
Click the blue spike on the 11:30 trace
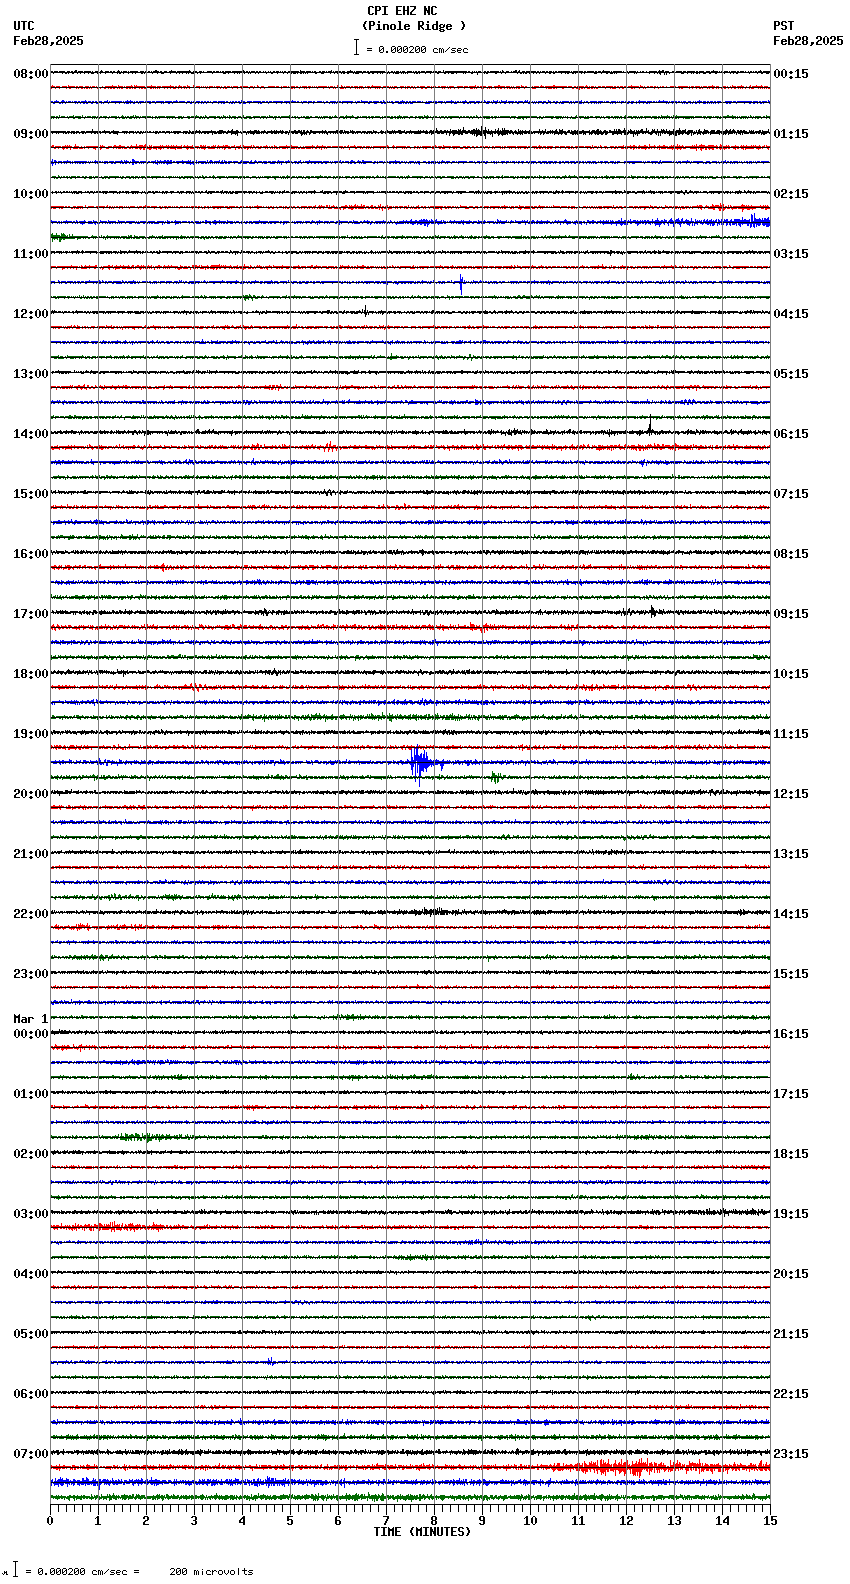(461, 283)
